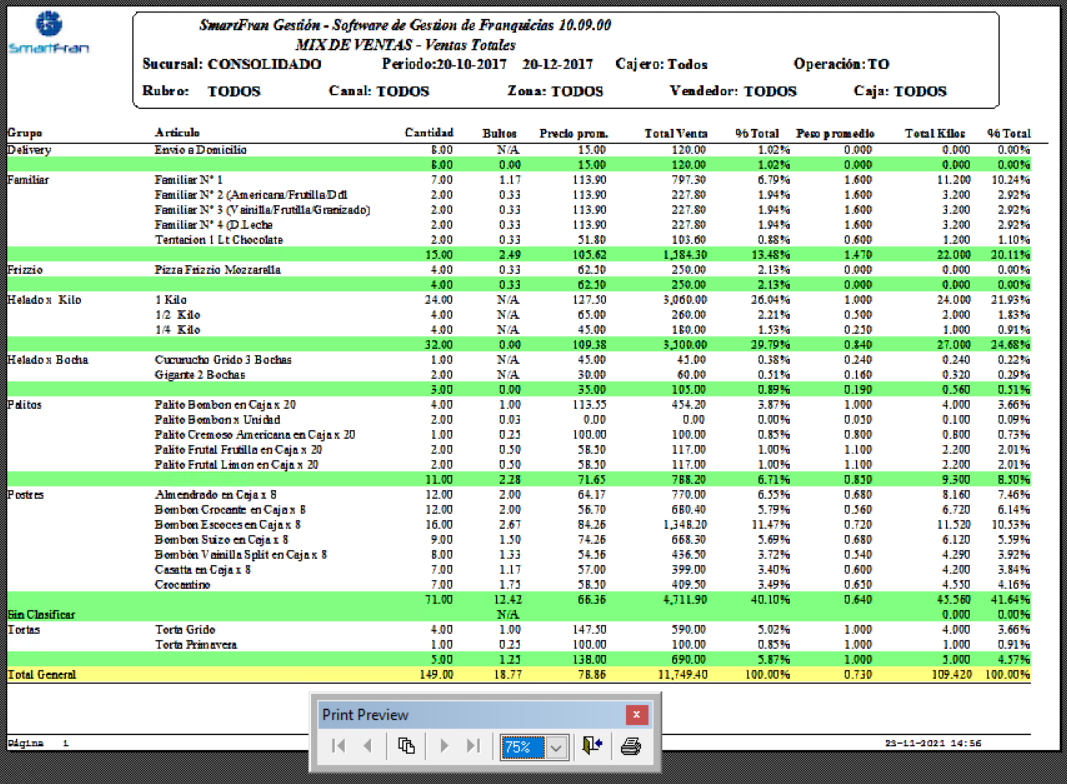Click the Total General row label
The height and width of the screenshot is (784, 1067).
click(42, 674)
